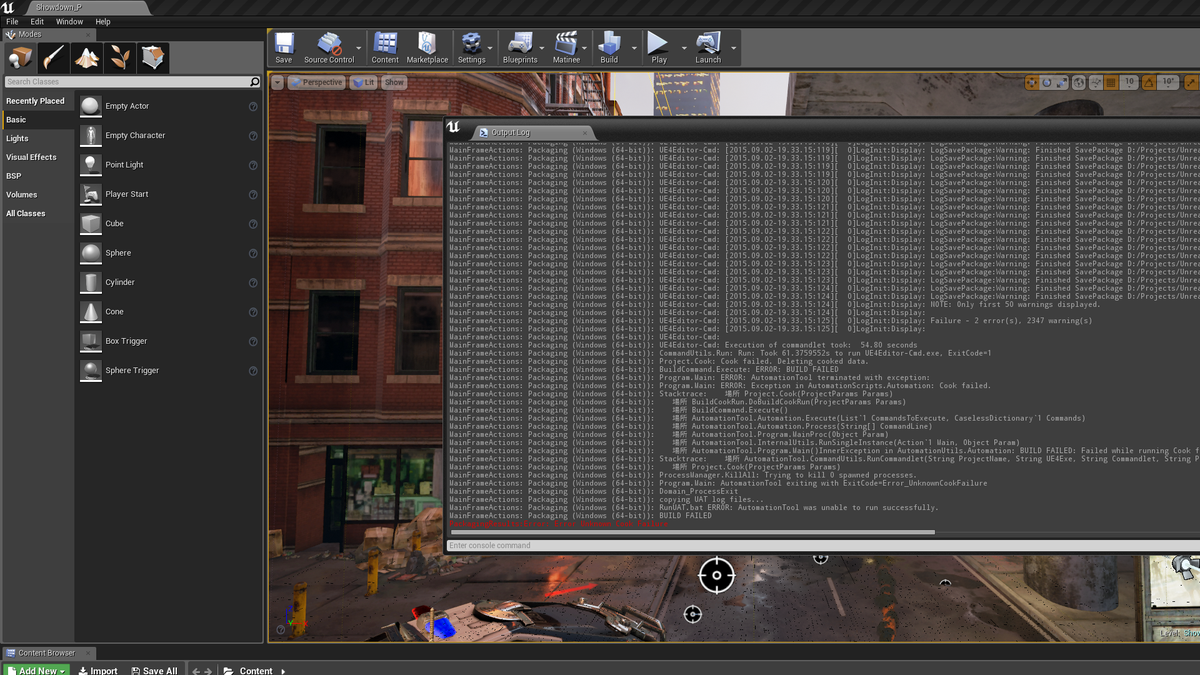Image resolution: width=1200 pixels, height=675 pixels.
Task: Select the Foliage mode leaf icon
Action: (x=120, y=58)
